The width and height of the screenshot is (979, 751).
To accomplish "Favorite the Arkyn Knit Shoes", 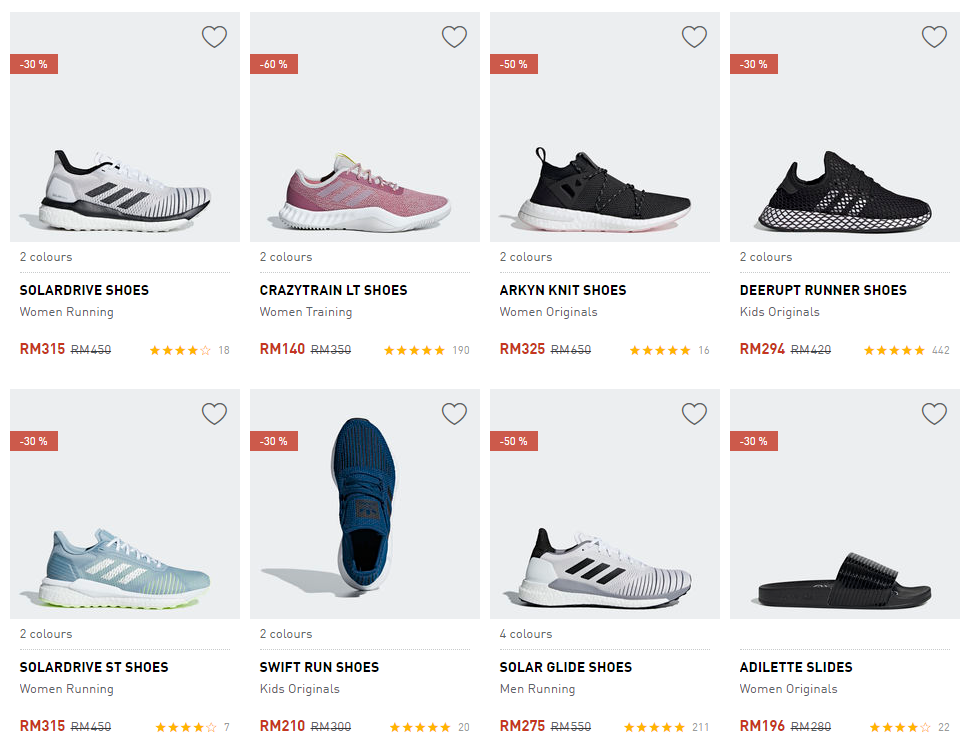I will click(695, 37).
